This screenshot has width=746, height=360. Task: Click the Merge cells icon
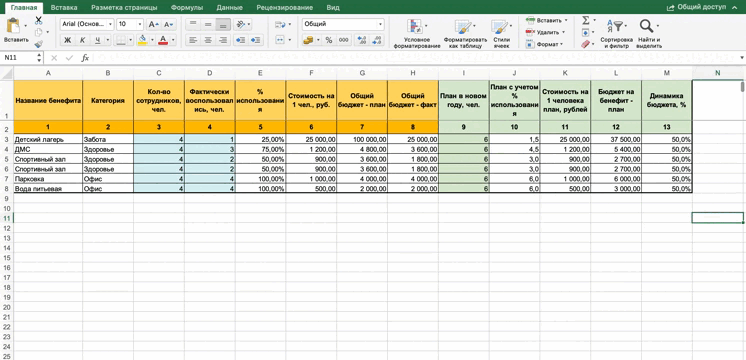pyautogui.click(x=281, y=39)
